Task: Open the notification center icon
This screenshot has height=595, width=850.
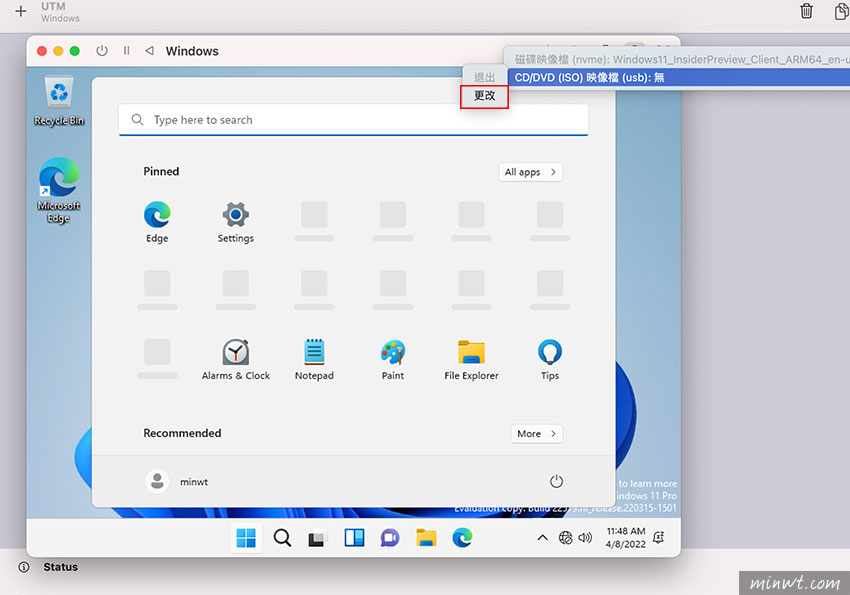Action: 659,538
